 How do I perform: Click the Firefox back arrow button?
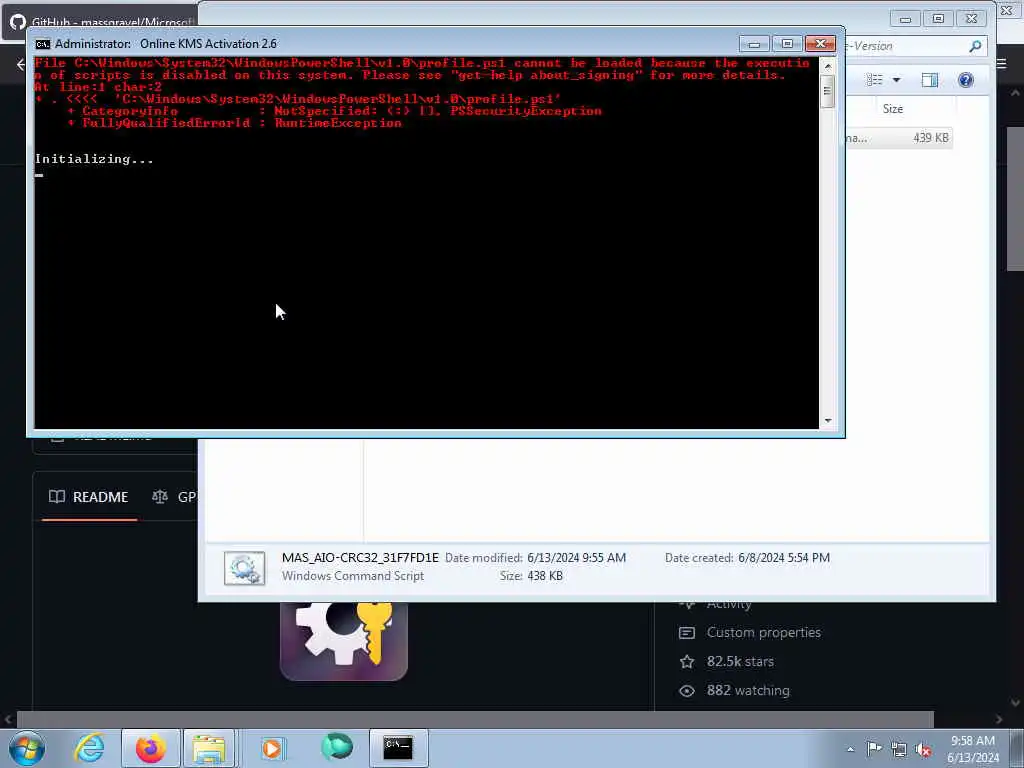click(21, 64)
